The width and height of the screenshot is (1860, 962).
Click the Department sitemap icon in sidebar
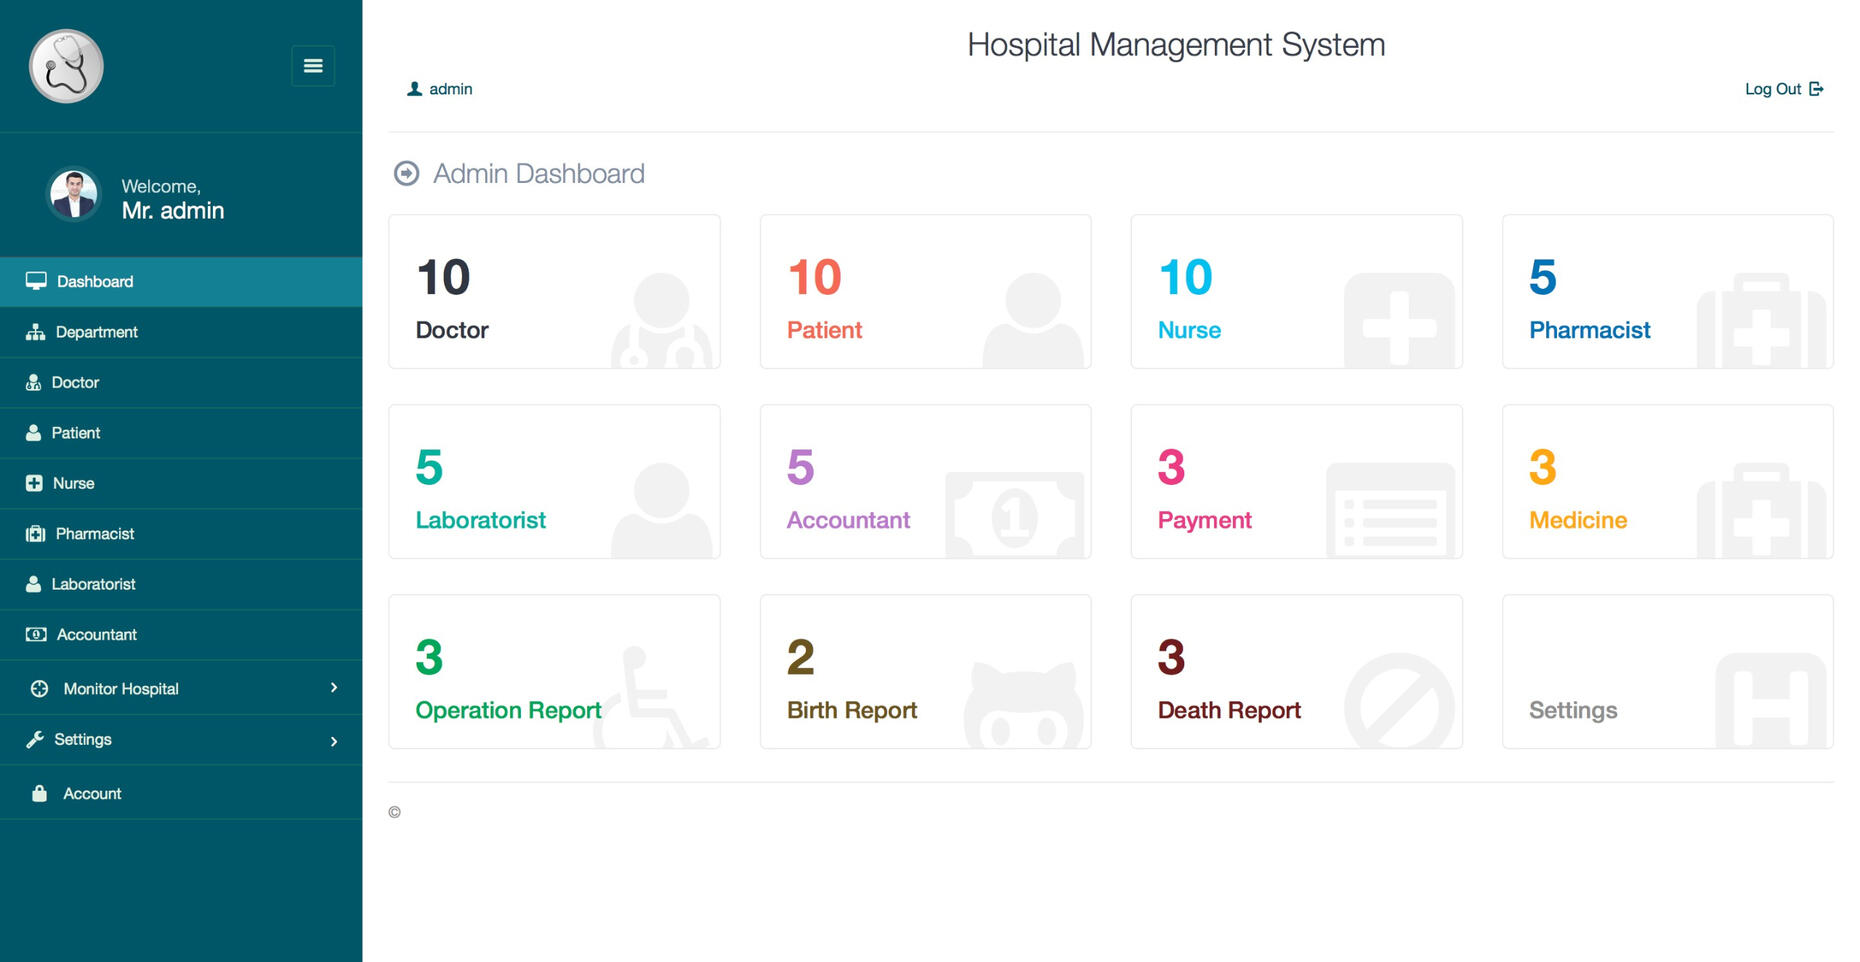click(x=35, y=332)
